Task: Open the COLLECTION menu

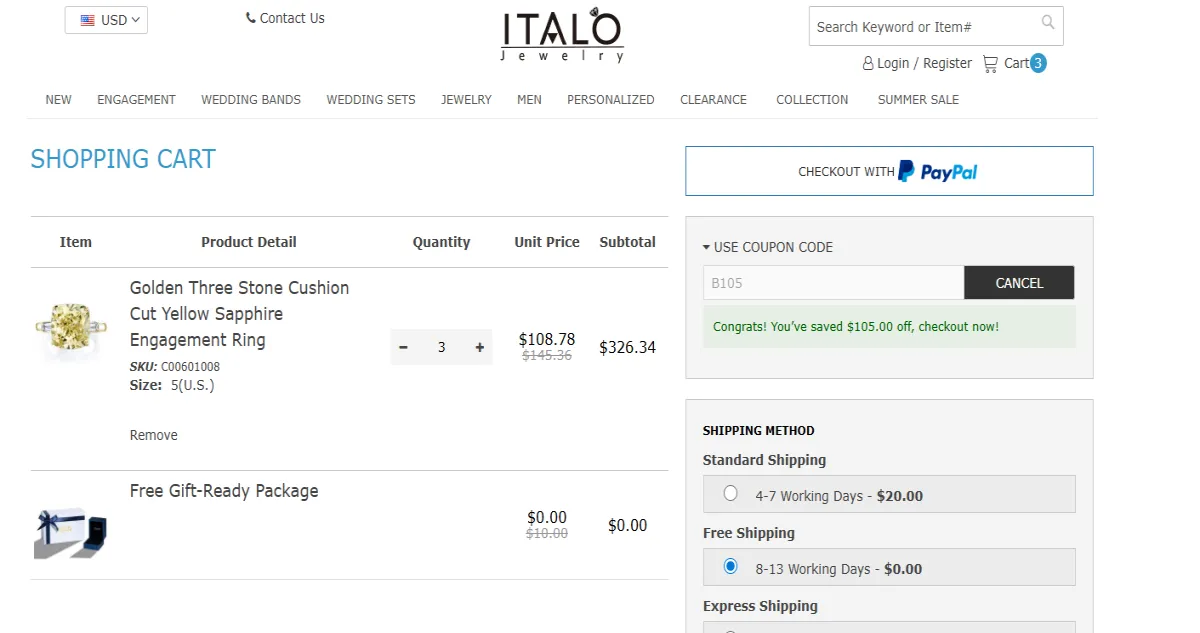Action: coord(812,100)
